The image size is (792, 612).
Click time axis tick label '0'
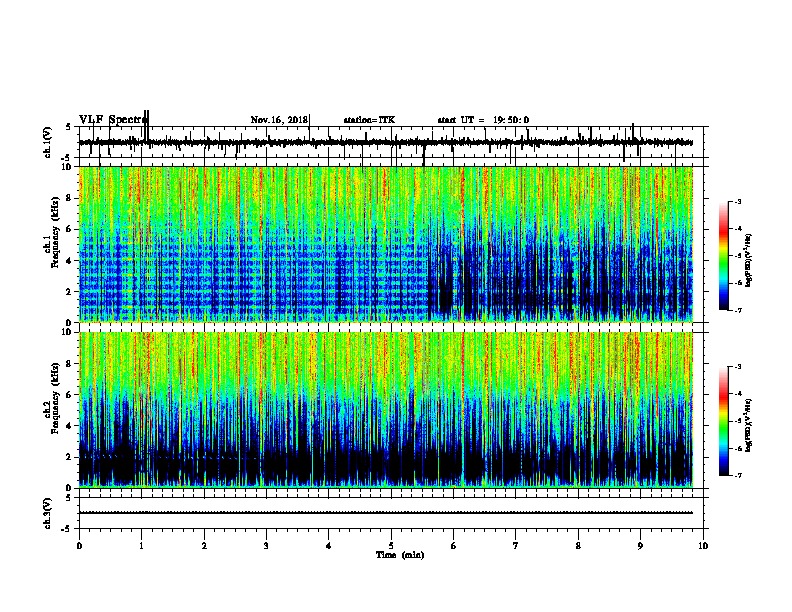[79, 546]
